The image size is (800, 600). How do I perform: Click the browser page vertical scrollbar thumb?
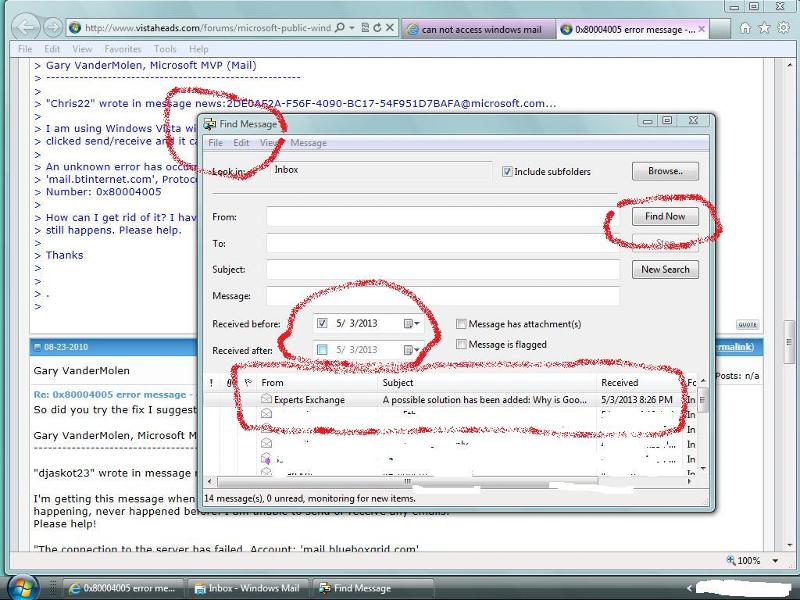(x=789, y=341)
